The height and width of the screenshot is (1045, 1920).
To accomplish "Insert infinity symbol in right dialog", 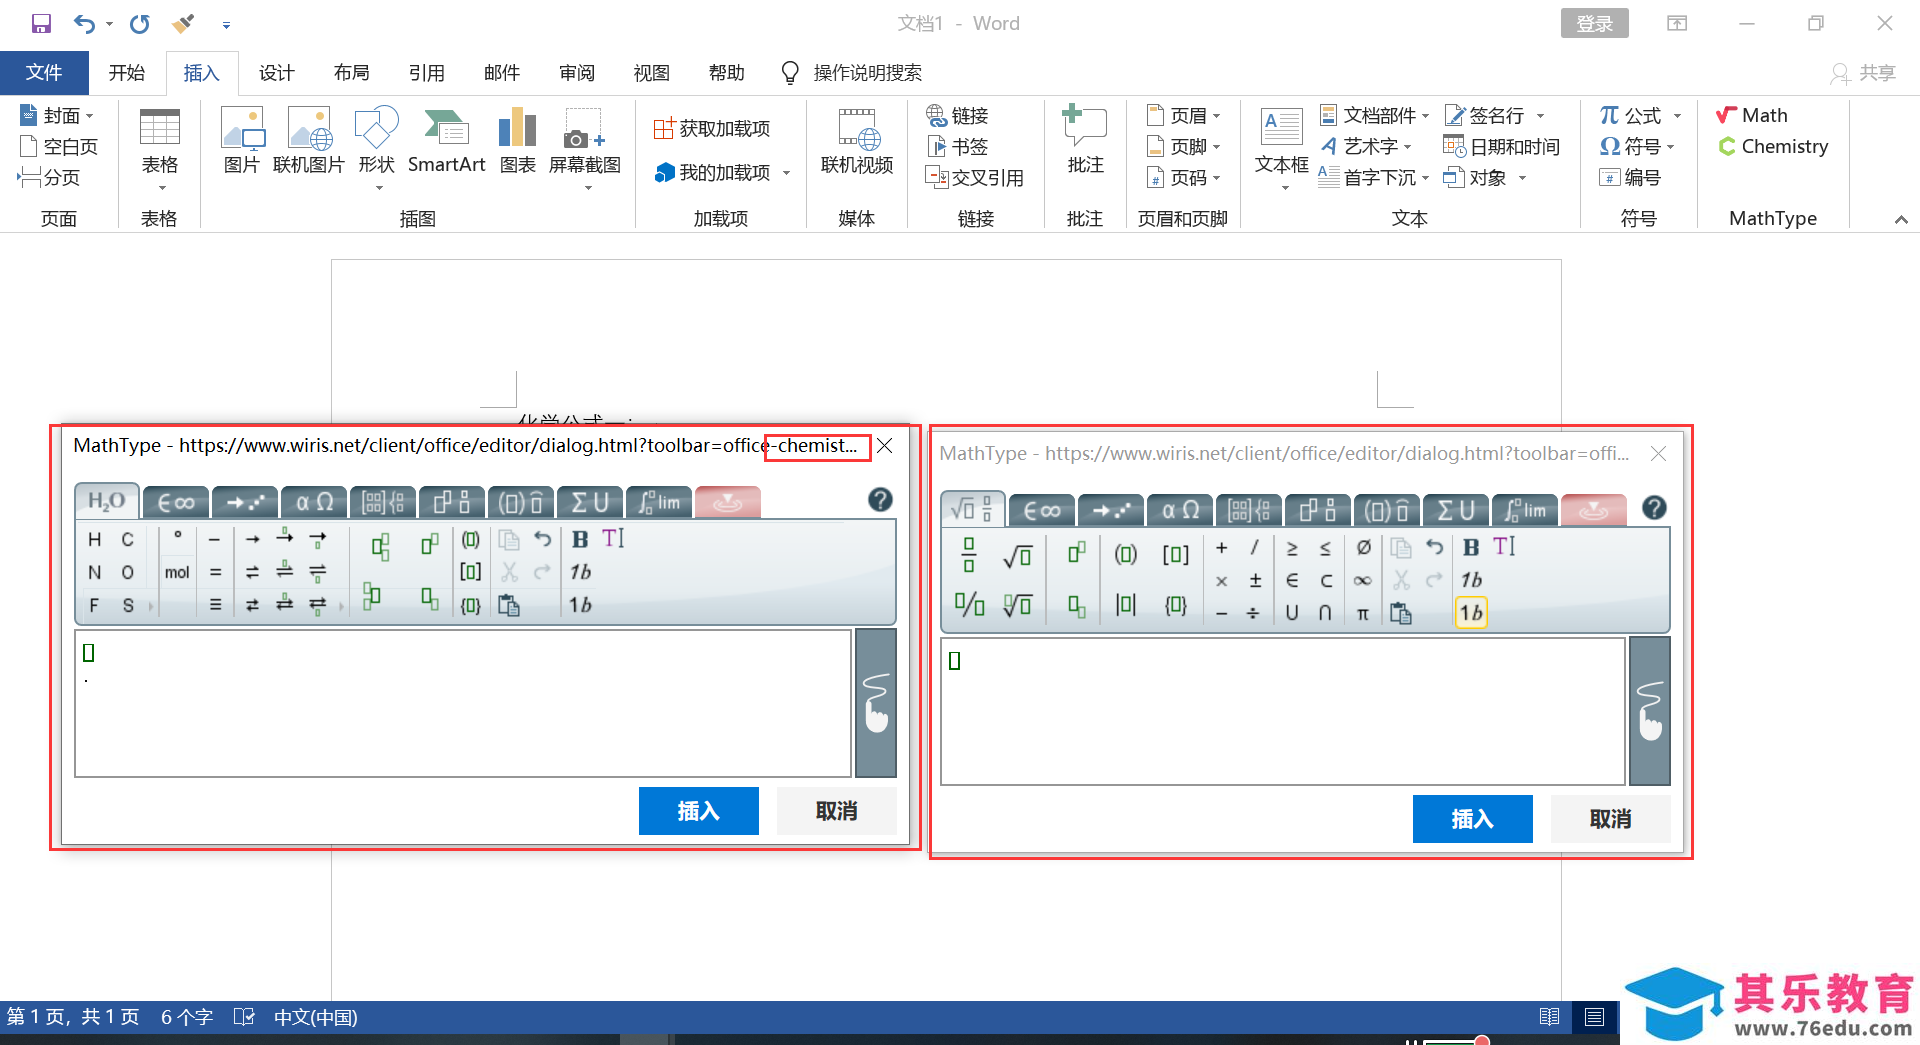I will (x=1362, y=581).
